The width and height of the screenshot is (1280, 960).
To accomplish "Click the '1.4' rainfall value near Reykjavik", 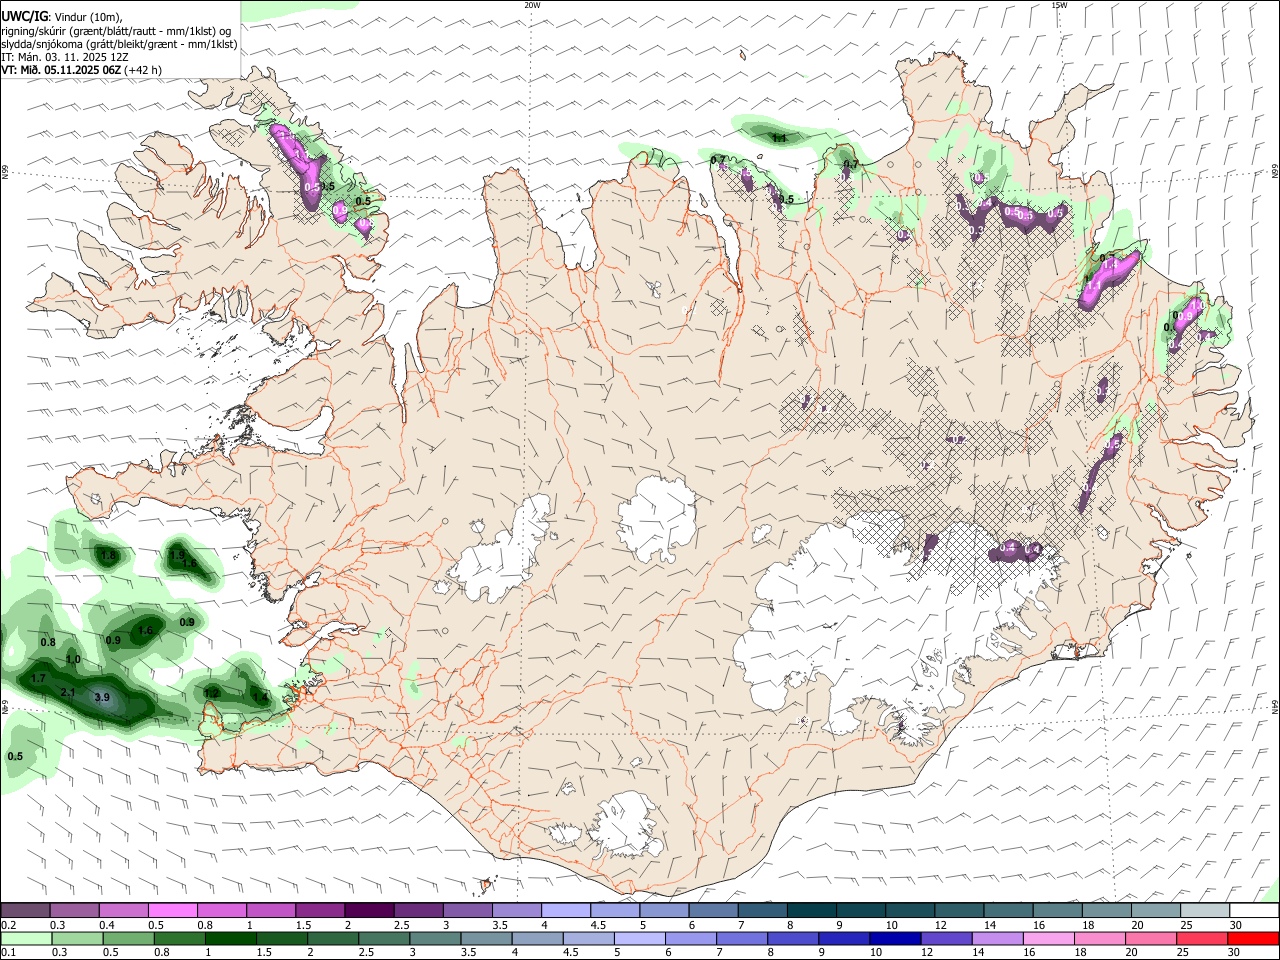I will pyautogui.click(x=260, y=697).
